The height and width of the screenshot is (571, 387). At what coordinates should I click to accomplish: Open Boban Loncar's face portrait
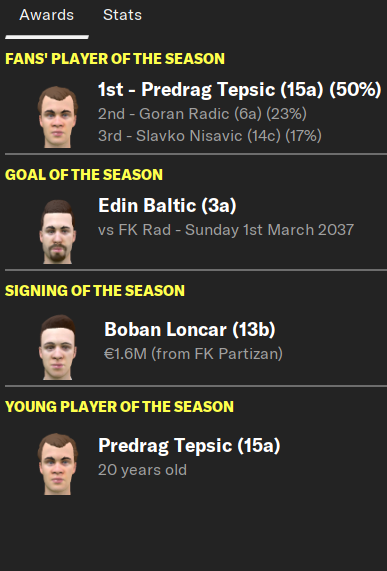pos(58,347)
